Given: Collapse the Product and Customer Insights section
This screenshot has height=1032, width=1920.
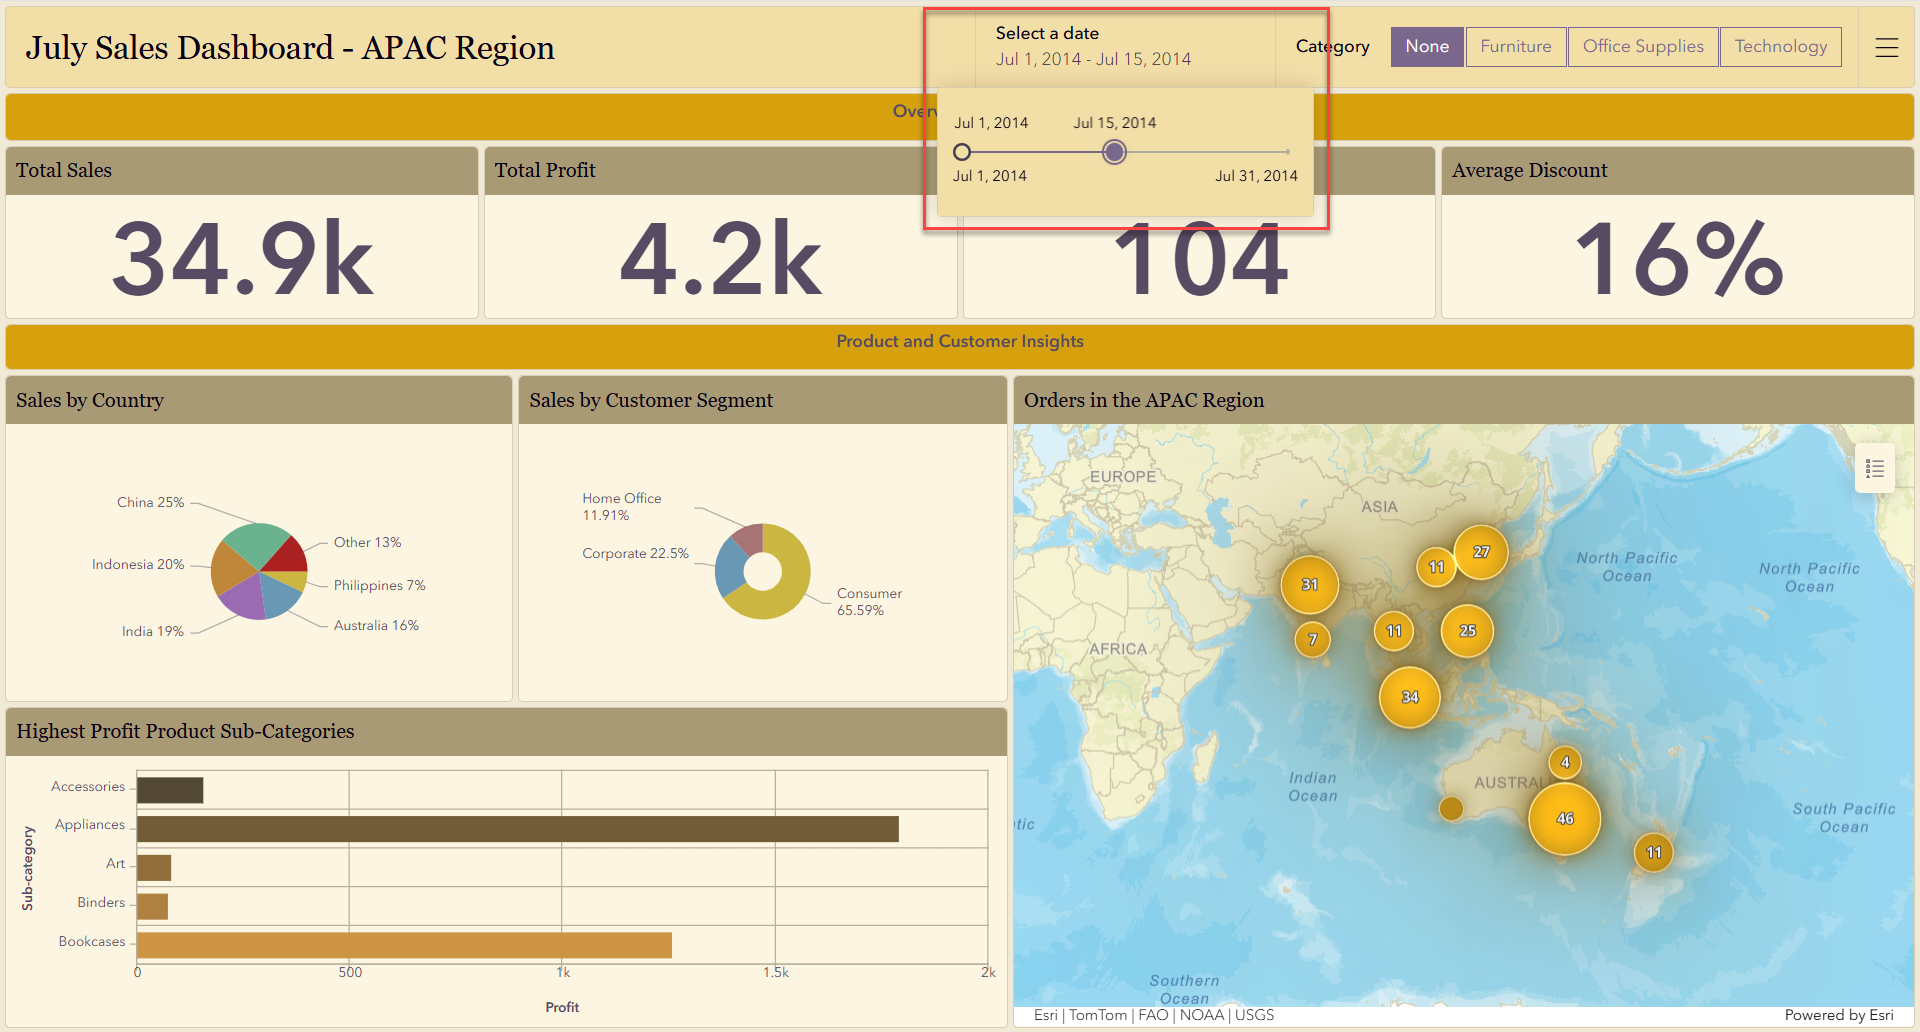Looking at the screenshot, I should coord(959,341).
